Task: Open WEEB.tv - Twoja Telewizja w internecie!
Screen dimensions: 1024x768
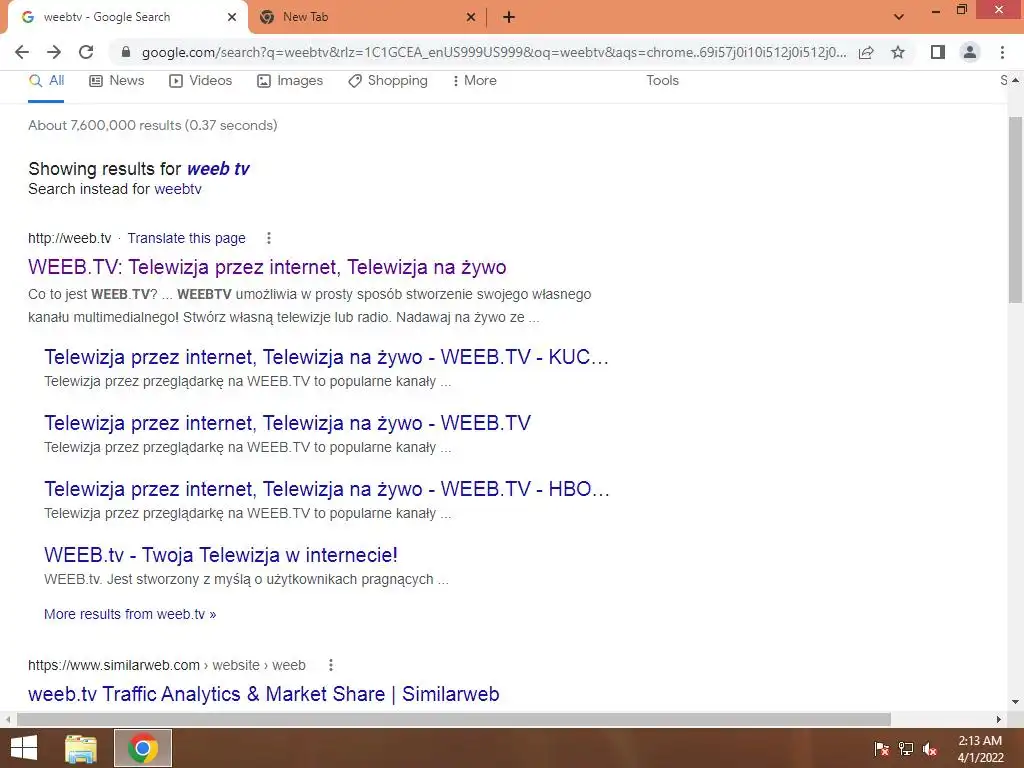Action: point(221,555)
